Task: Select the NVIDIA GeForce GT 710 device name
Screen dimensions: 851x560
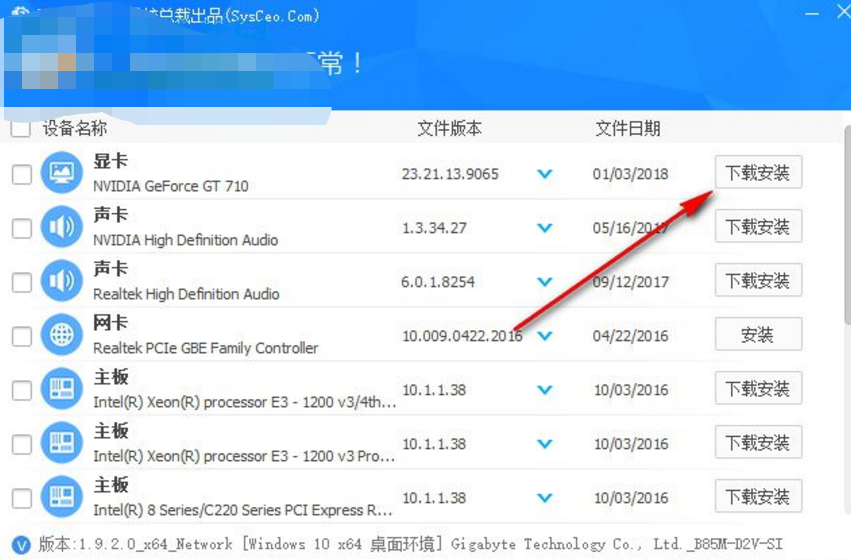Action: (x=170, y=186)
